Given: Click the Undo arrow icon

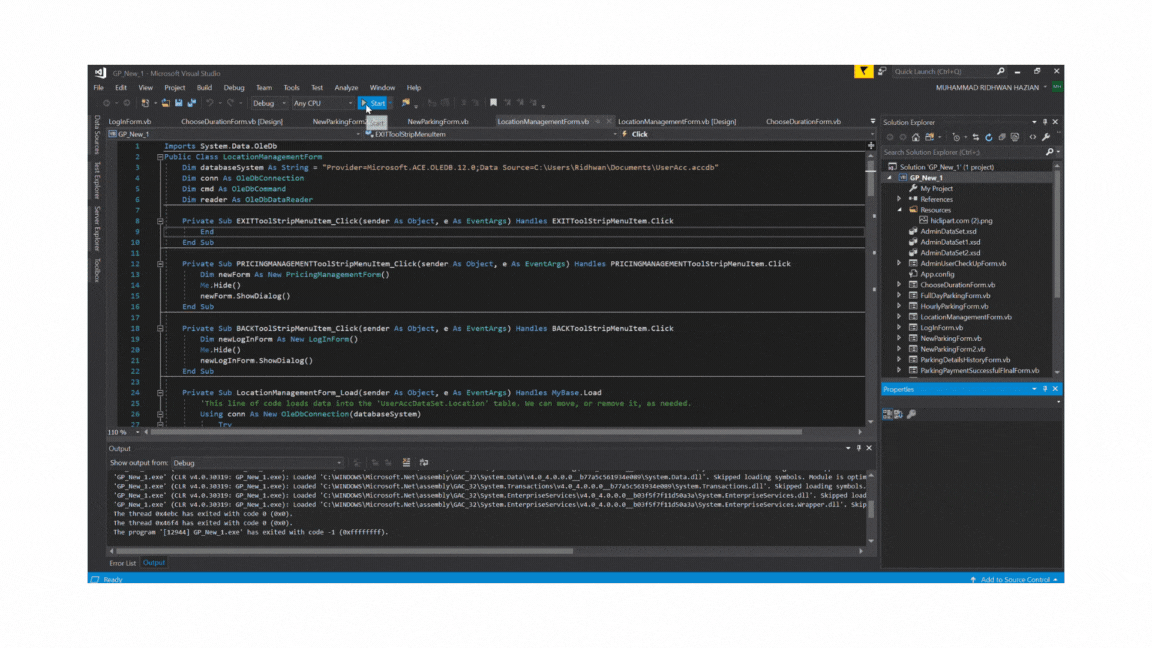Looking at the screenshot, I should (210, 103).
